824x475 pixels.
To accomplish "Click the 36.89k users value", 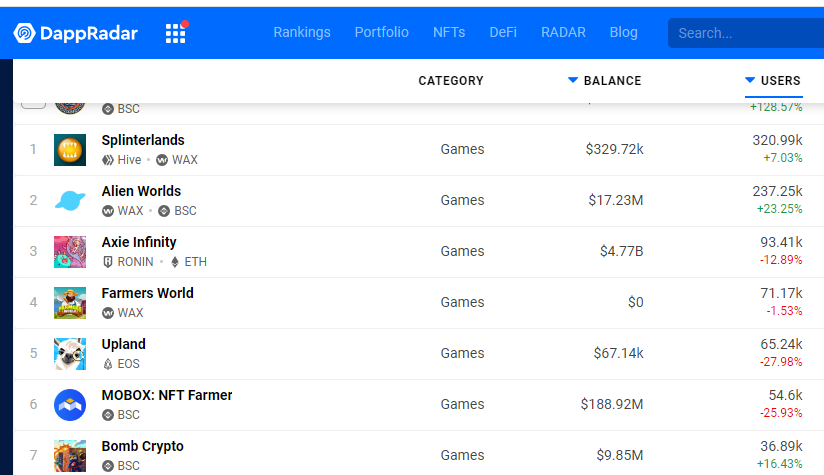I will tap(781, 446).
